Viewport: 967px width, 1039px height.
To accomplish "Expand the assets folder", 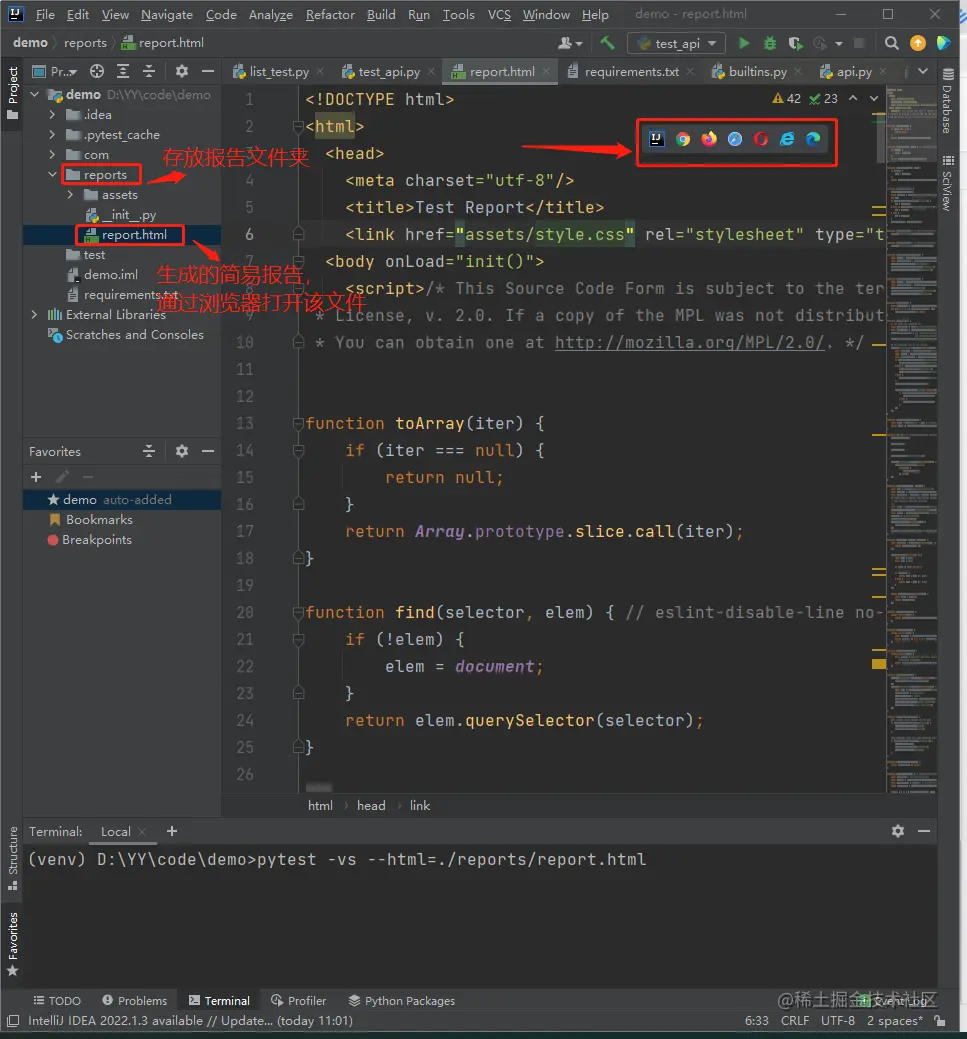I will point(70,195).
